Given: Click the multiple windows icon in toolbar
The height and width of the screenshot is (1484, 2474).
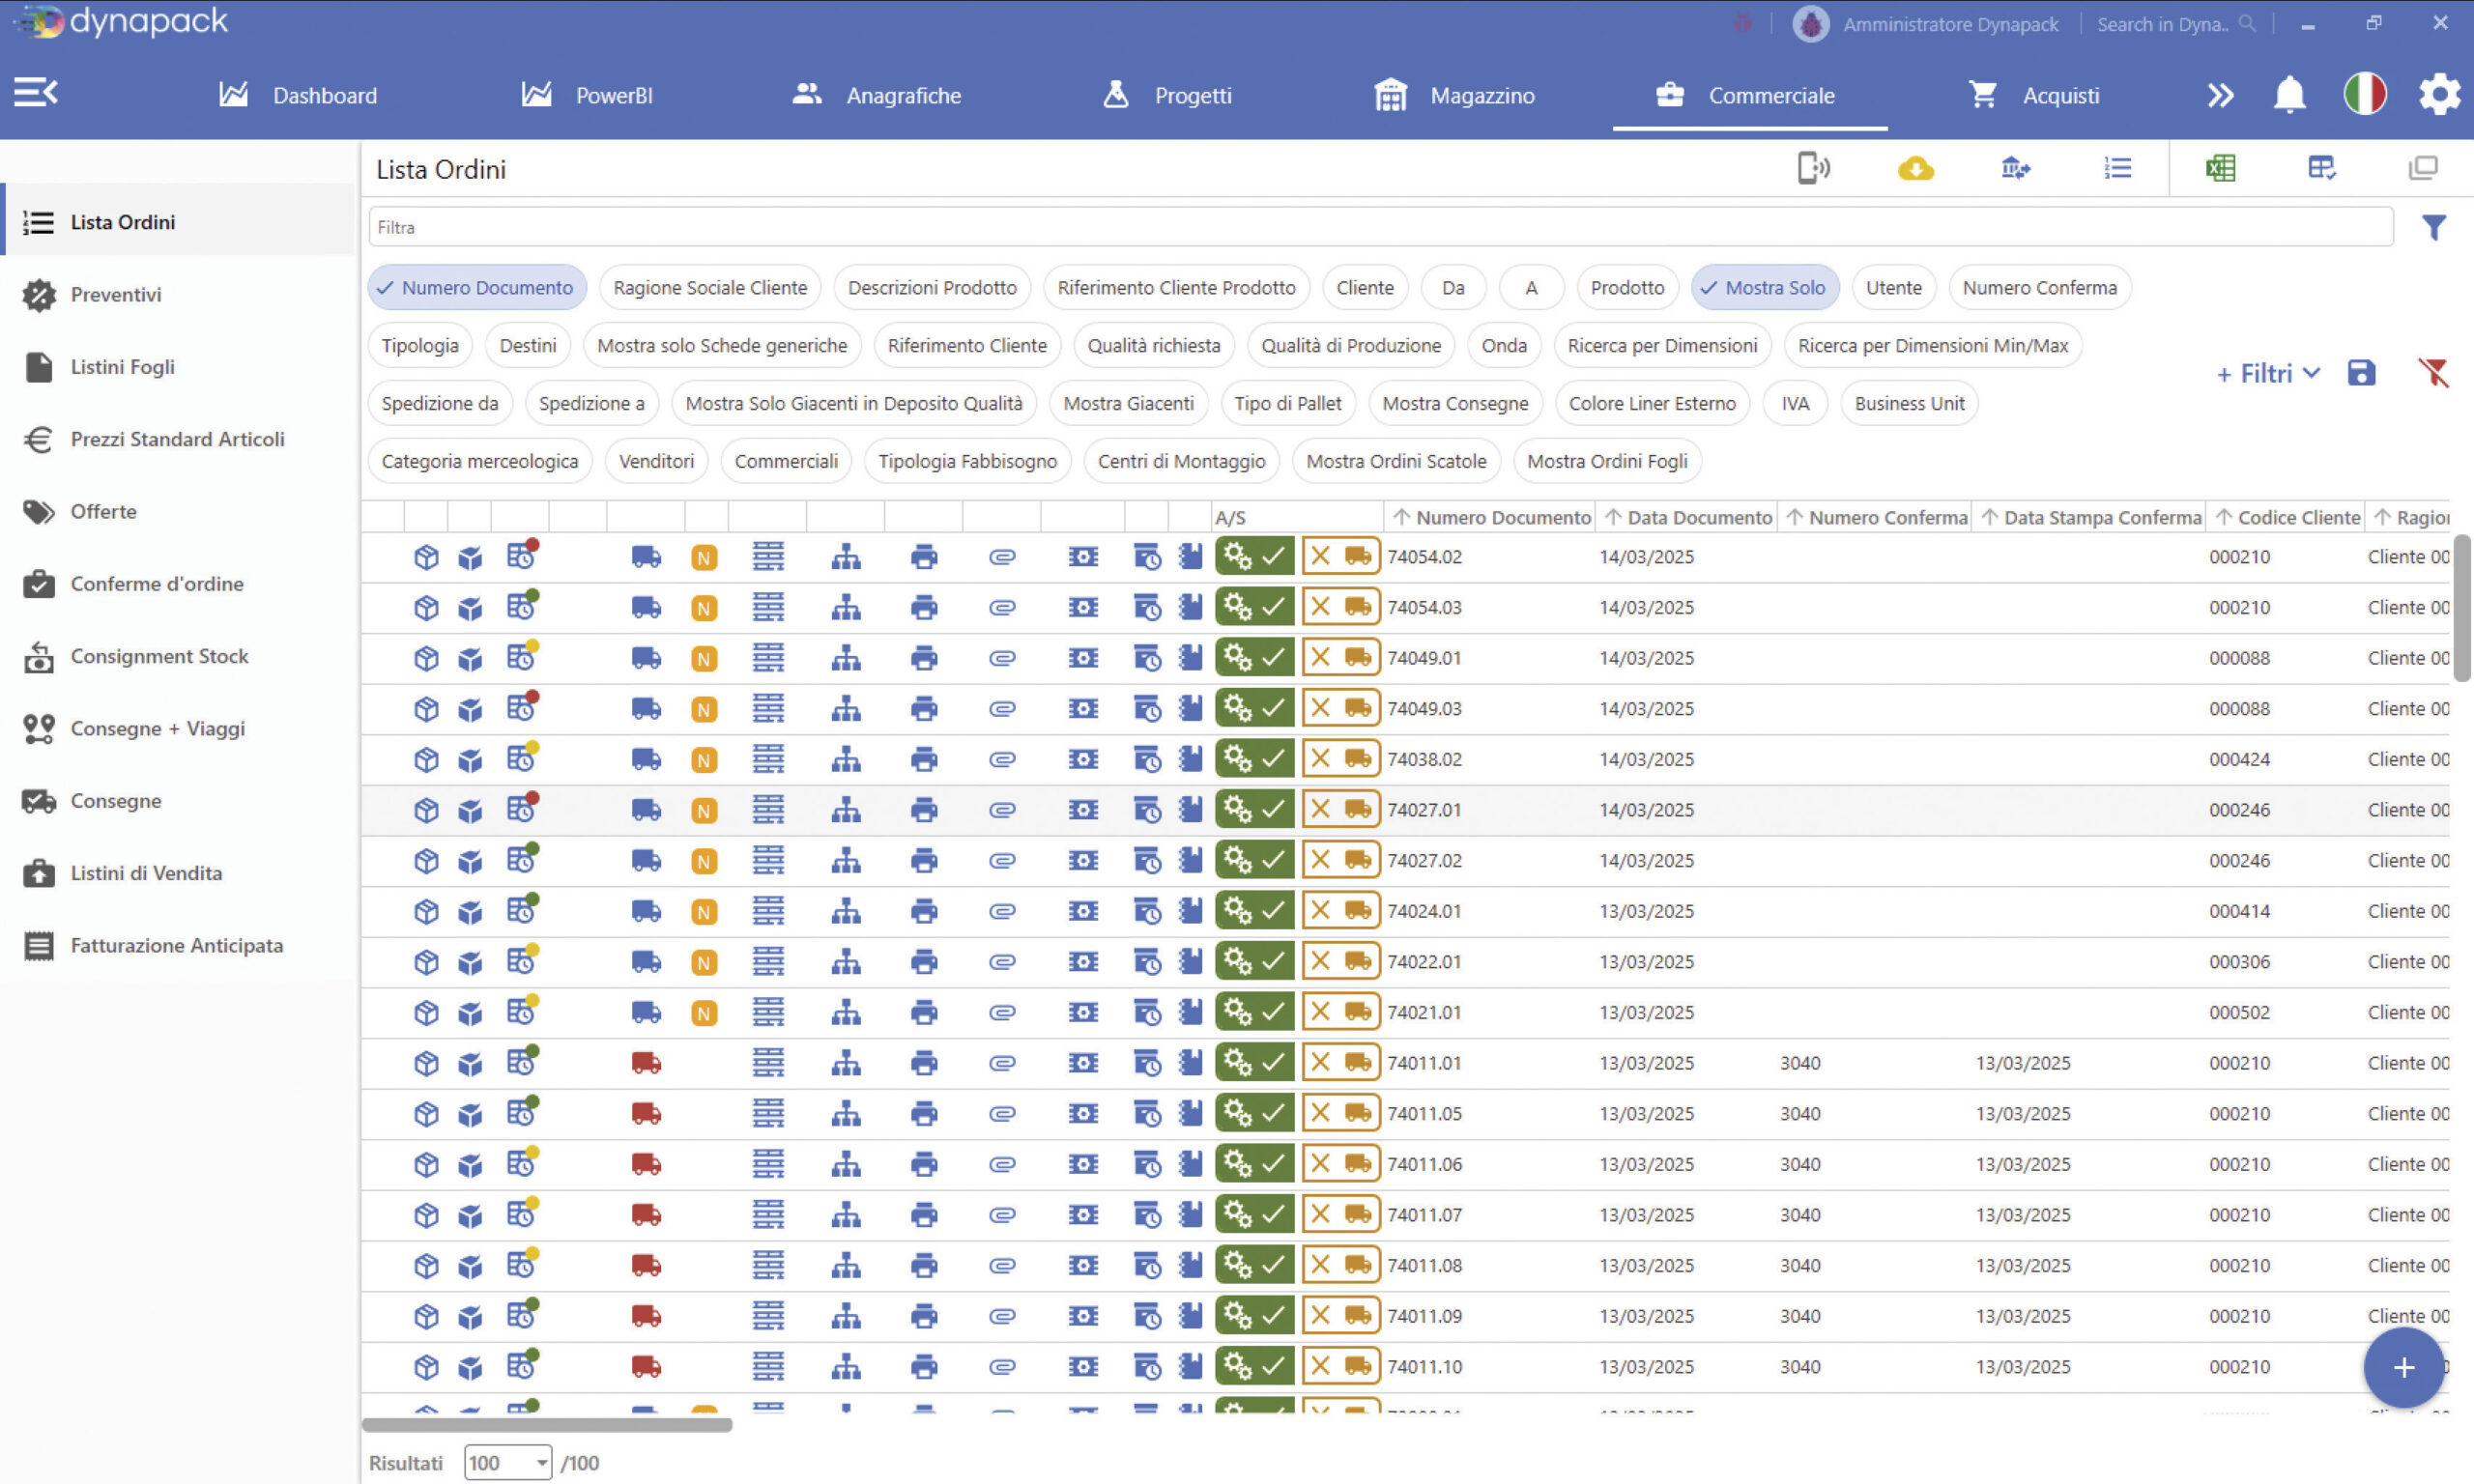Looking at the screenshot, I should click(x=2423, y=168).
